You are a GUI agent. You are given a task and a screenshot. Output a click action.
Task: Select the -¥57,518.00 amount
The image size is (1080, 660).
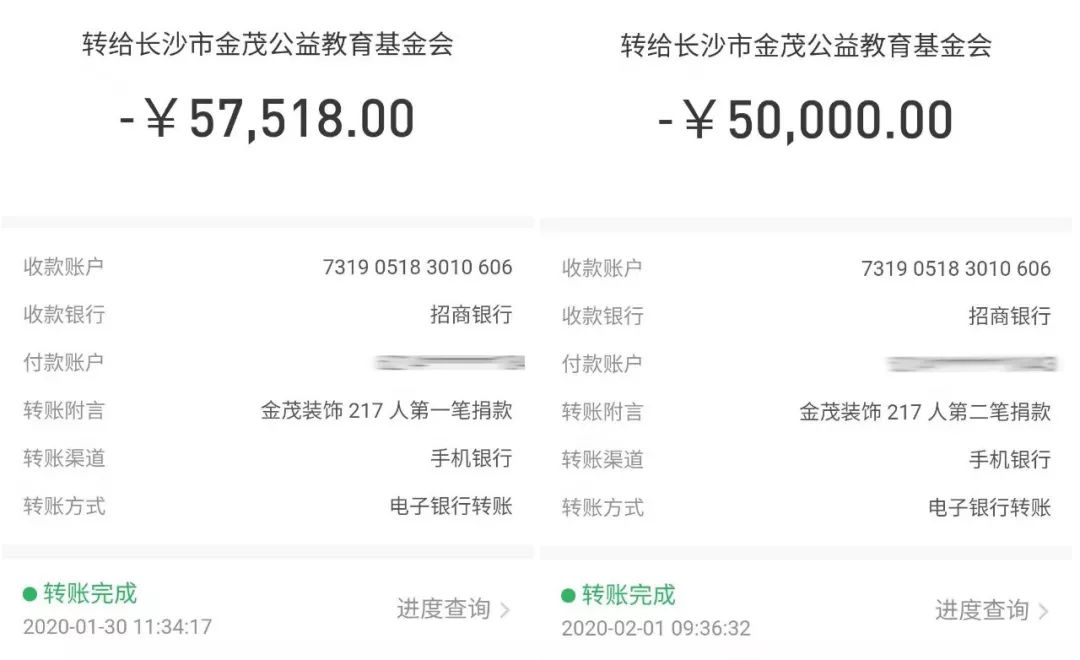pos(267,119)
